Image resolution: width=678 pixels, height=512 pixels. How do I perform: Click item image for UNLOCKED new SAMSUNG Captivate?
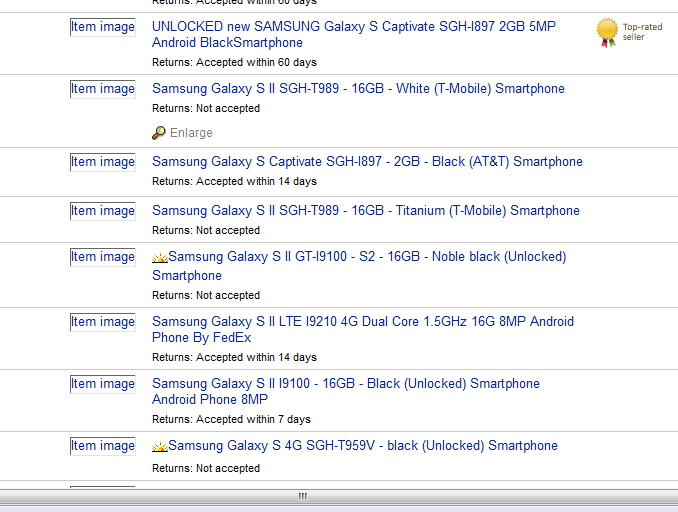103,27
